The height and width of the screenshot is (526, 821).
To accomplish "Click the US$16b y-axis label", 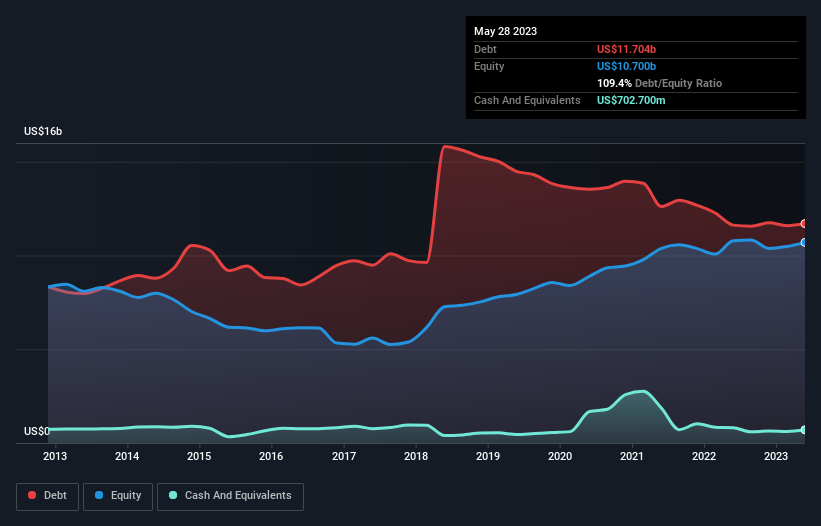I will tap(43, 131).
